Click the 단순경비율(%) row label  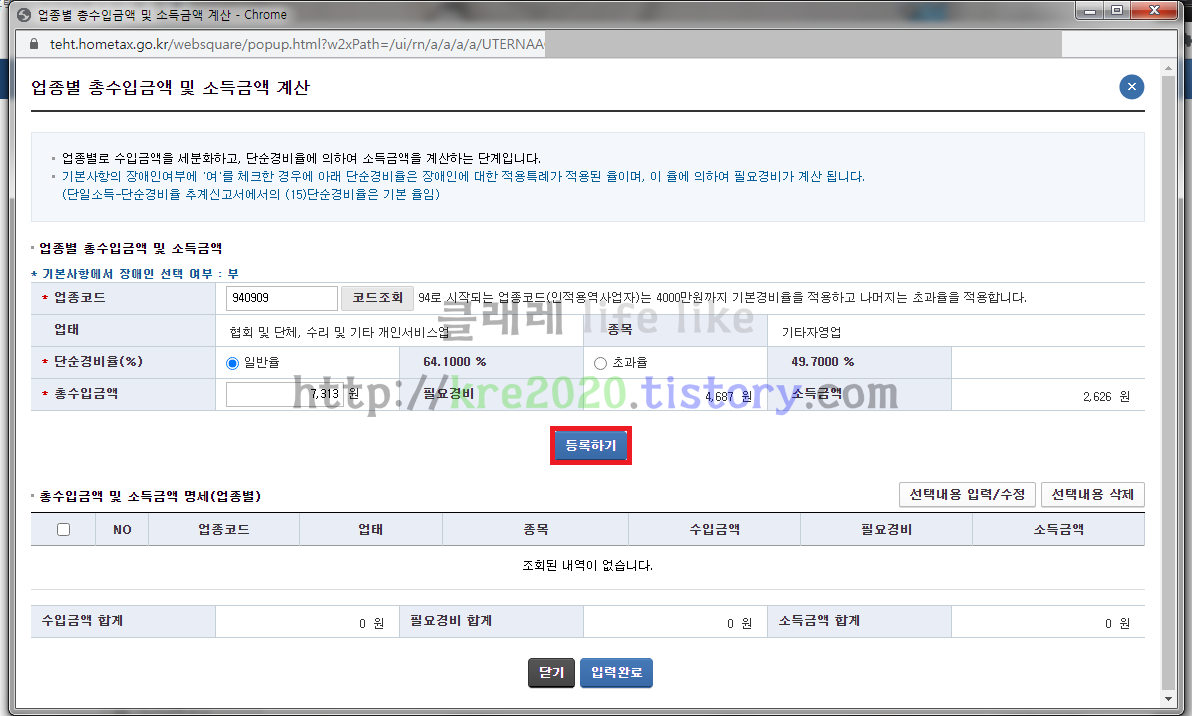point(98,362)
